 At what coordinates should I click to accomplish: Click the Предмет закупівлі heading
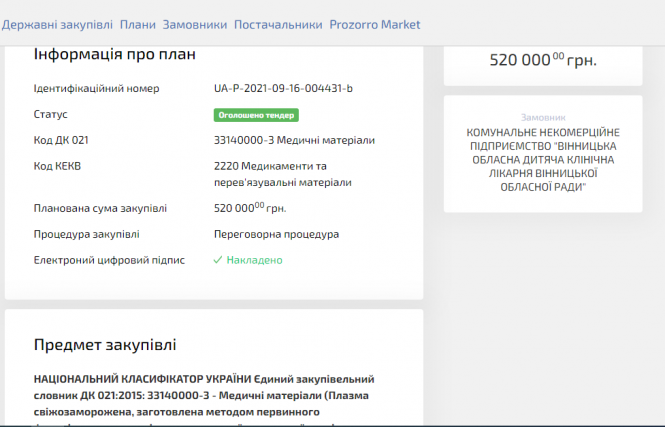[105, 345]
